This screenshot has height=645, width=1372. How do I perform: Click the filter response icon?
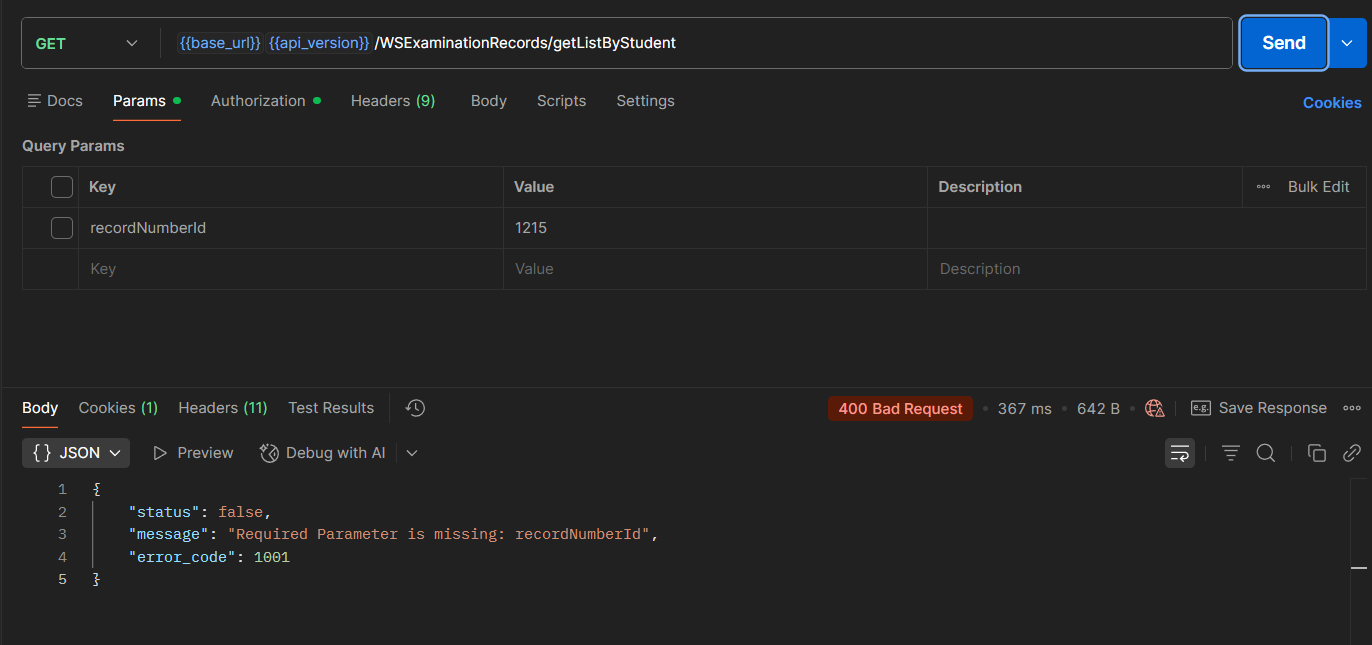pyautogui.click(x=1231, y=453)
